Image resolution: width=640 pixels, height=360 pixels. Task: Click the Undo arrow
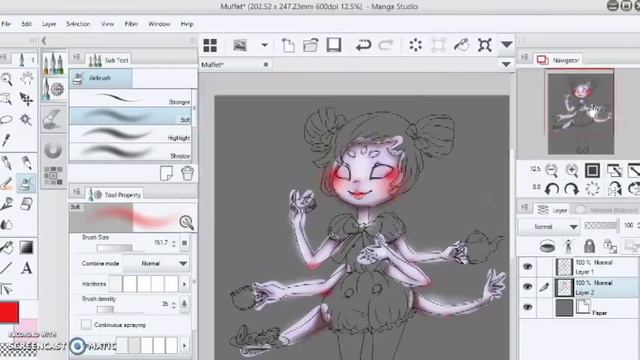click(363, 45)
